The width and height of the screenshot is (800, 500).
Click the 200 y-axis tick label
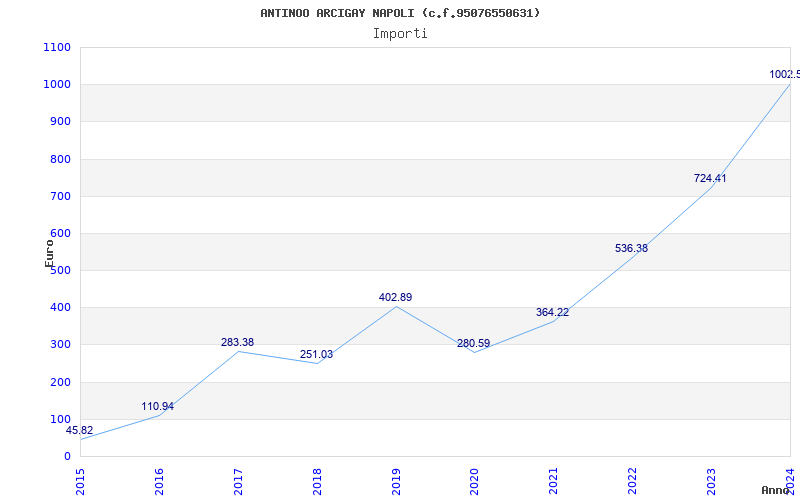coord(60,382)
